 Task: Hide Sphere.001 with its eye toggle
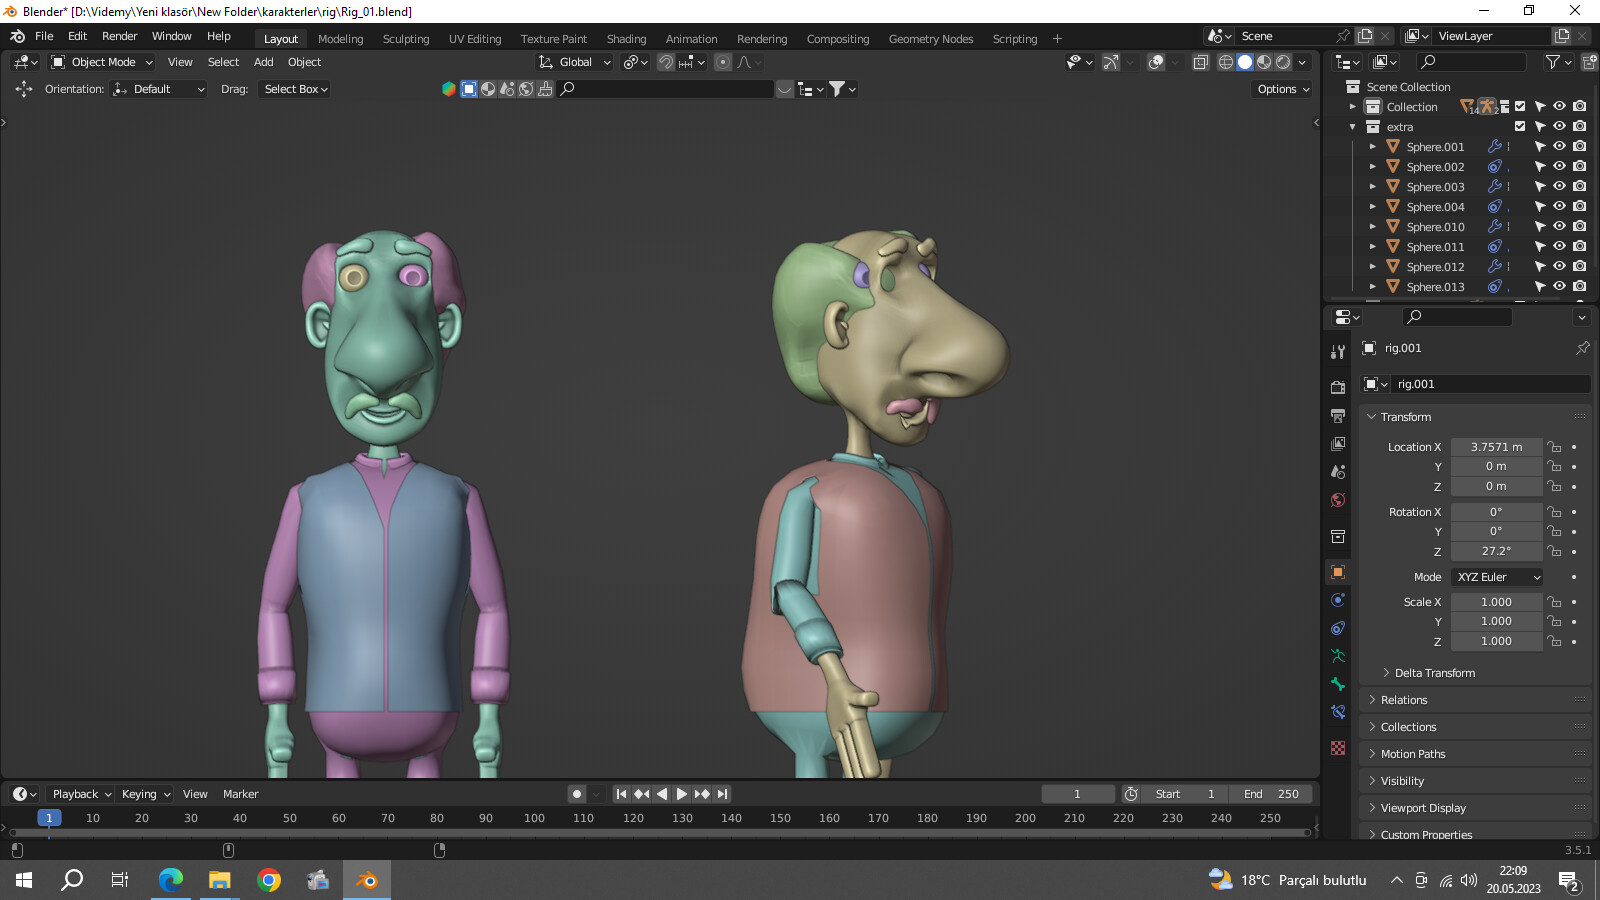[1559, 146]
